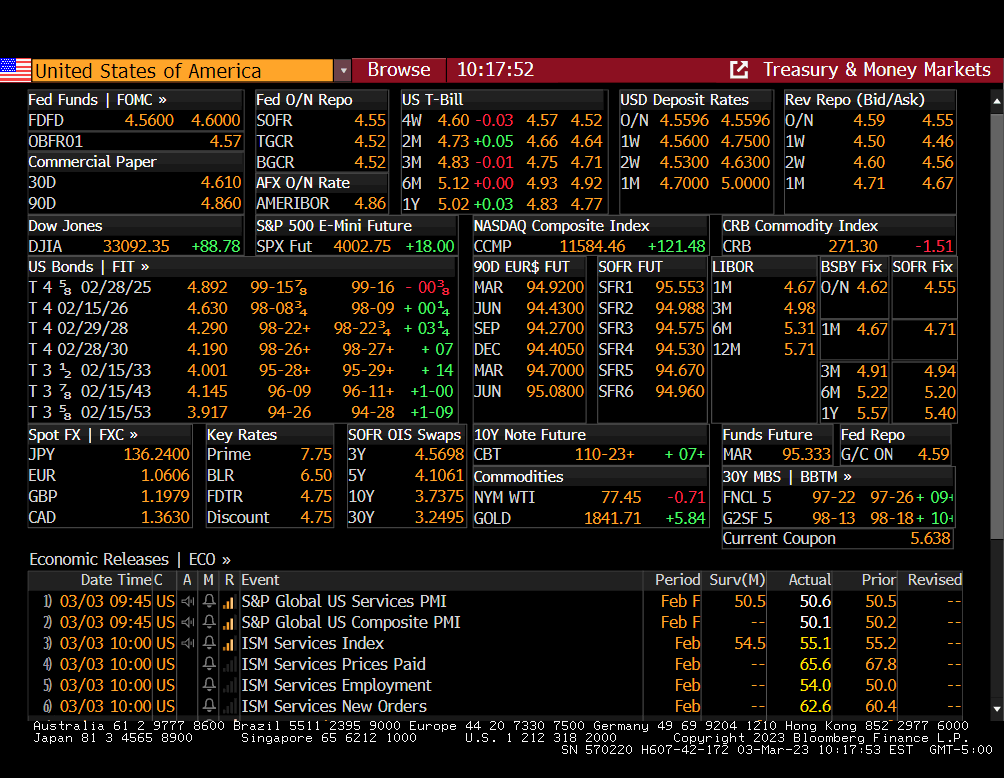Toggle alert bell for ISM Services Employment
Screen dimensions: 1004x778
click(209, 685)
